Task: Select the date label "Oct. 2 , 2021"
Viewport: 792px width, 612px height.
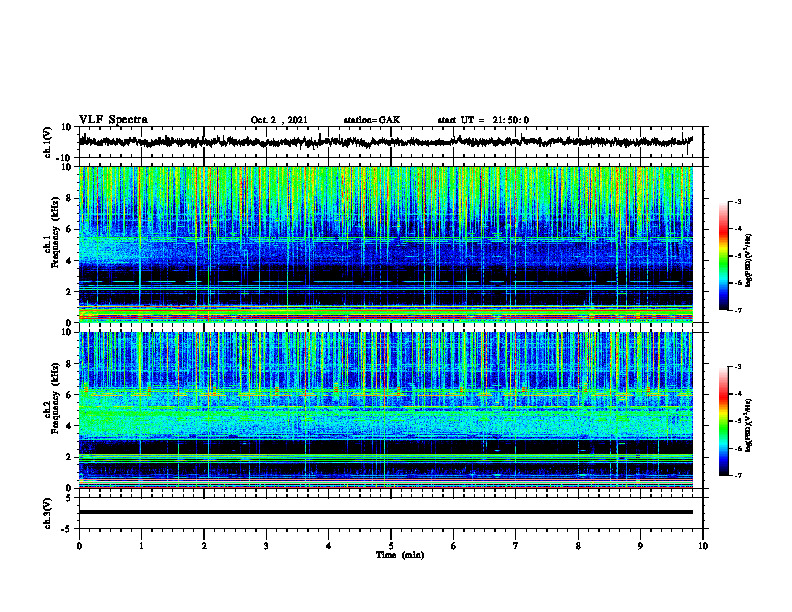Action: pyautogui.click(x=279, y=120)
